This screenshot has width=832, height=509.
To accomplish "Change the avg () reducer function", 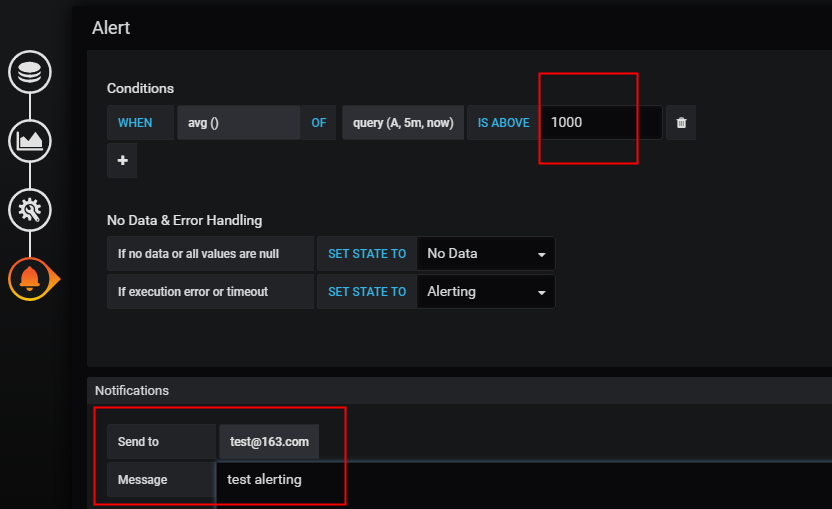I will pyautogui.click(x=238, y=123).
